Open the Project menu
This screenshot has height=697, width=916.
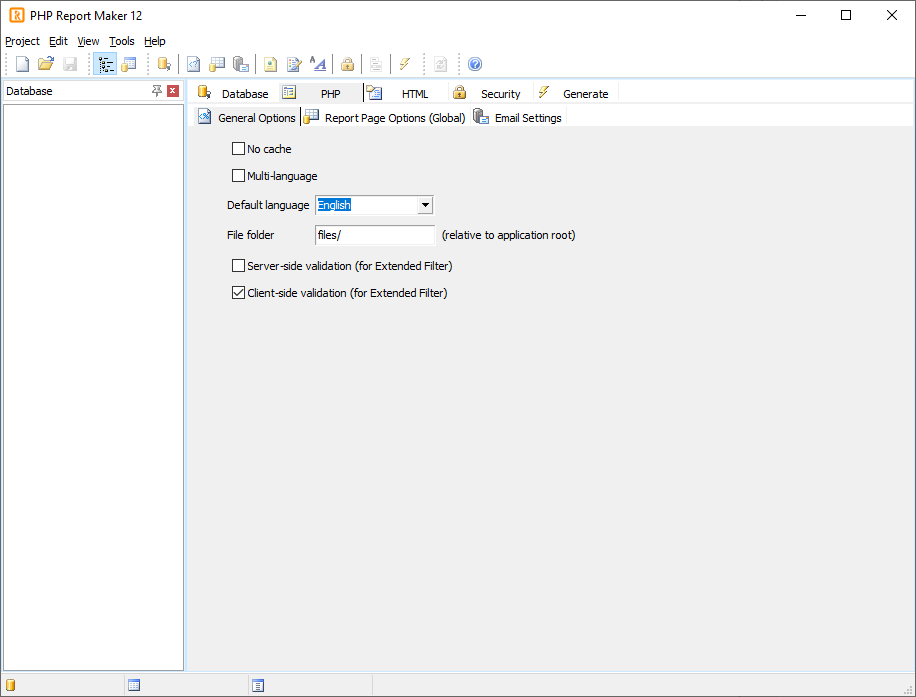[22, 41]
